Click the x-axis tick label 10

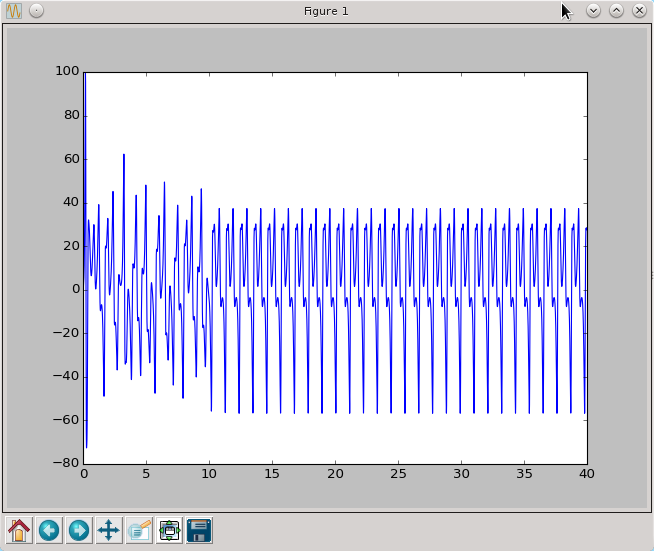209,474
